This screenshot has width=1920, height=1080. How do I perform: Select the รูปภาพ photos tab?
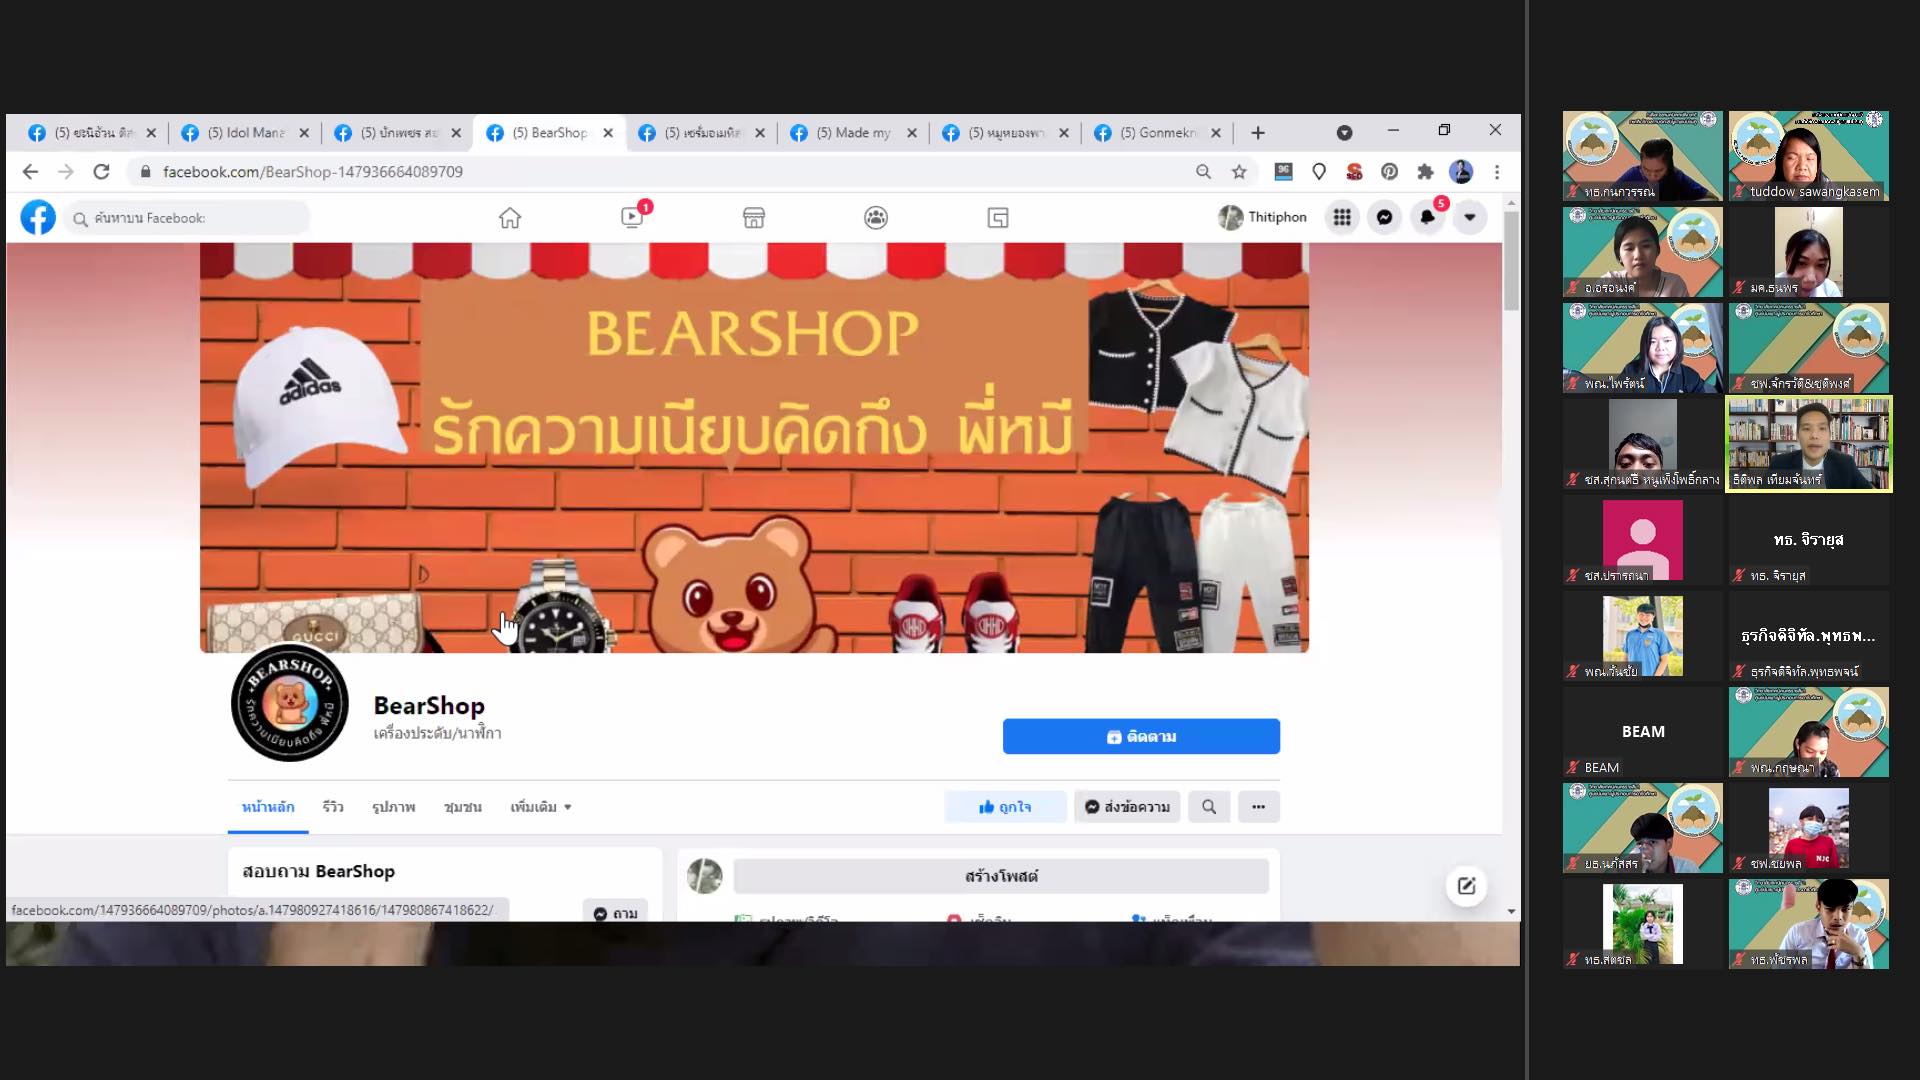click(393, 807)
